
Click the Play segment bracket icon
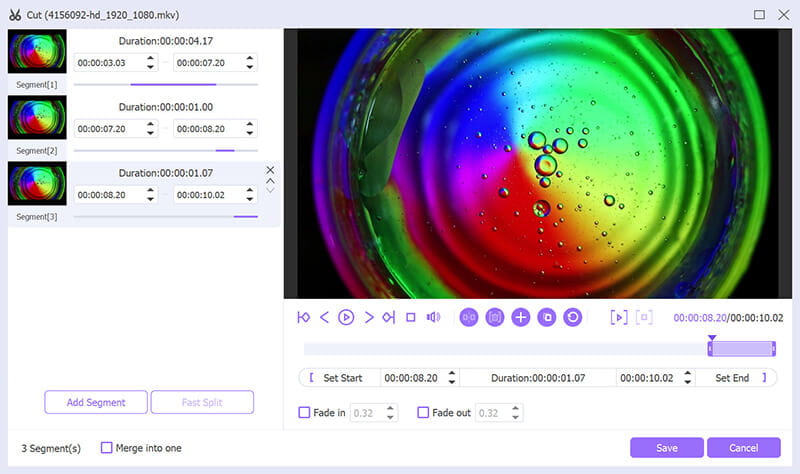(x=619, y=317)
